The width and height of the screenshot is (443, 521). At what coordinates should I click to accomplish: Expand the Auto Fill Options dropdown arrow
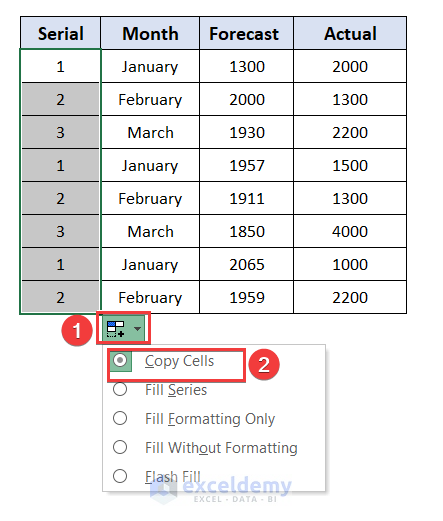[137, 329]
